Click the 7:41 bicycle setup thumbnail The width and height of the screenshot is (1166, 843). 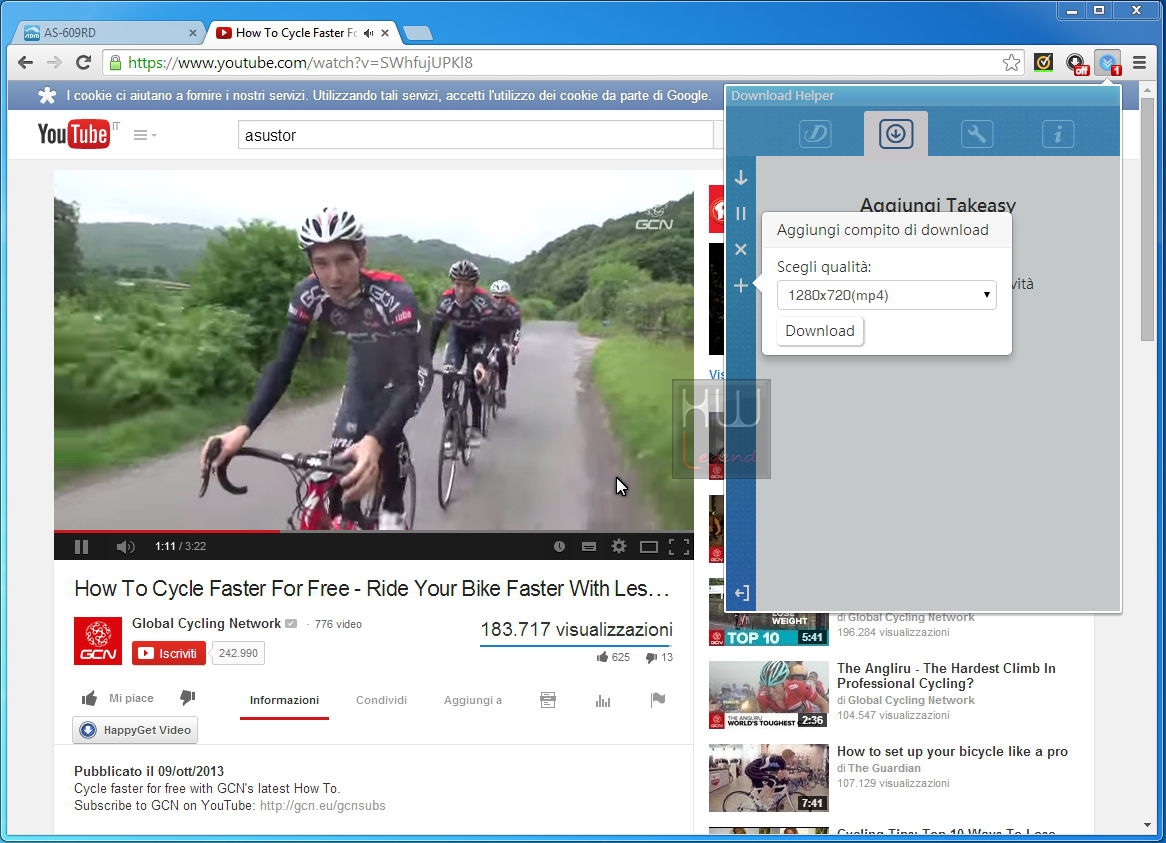(768, 778)
